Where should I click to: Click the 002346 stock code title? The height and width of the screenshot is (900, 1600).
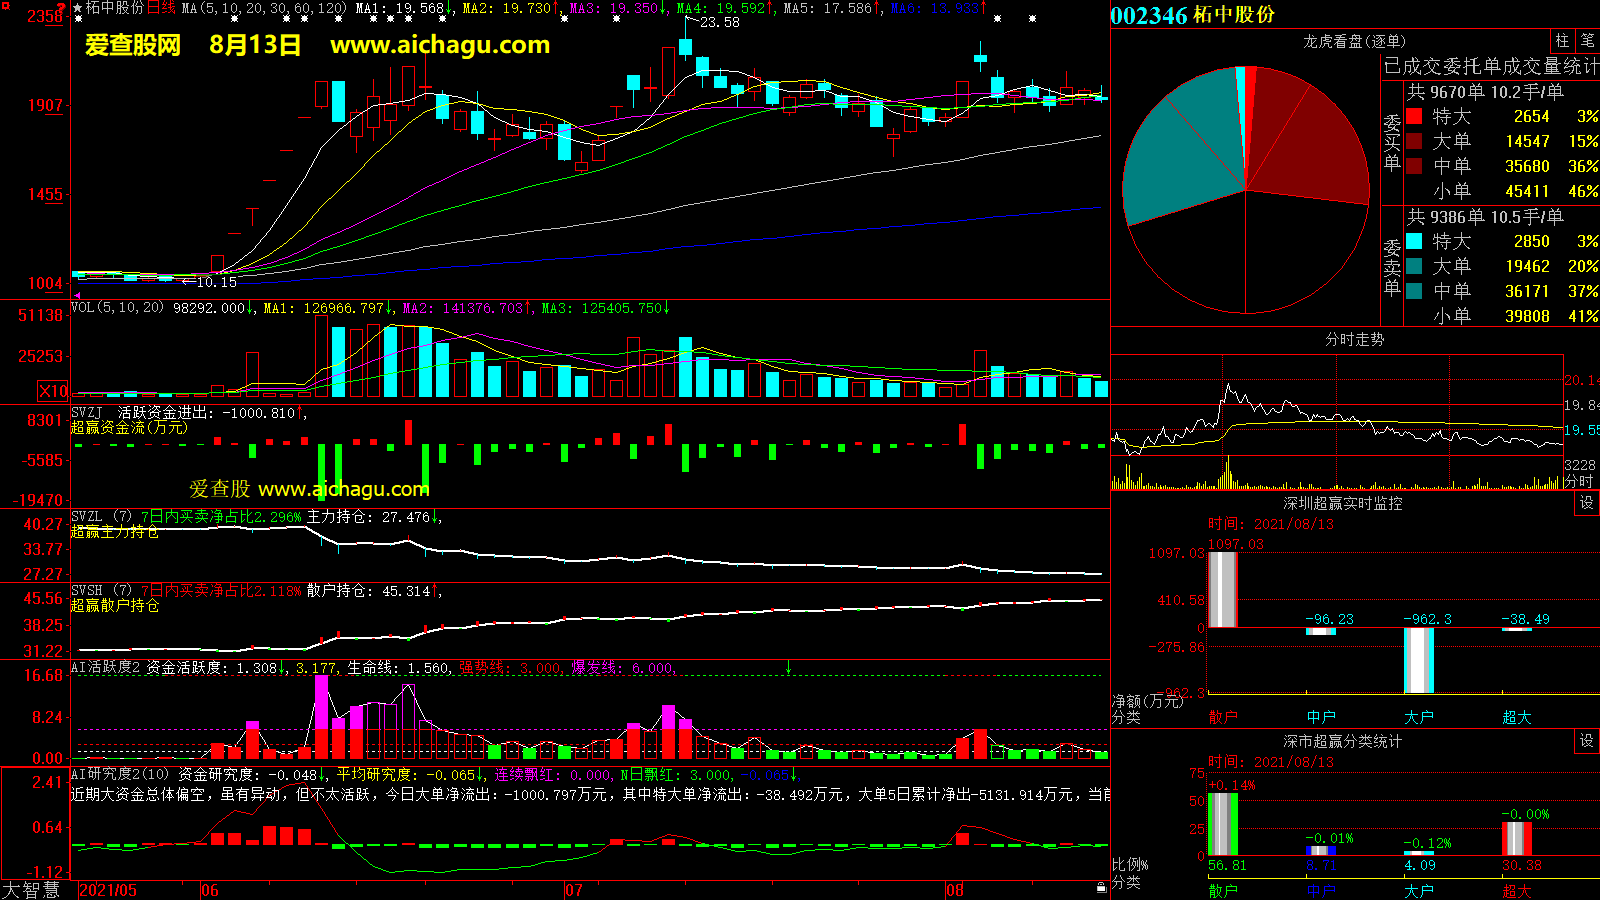tap(1149, 15)
